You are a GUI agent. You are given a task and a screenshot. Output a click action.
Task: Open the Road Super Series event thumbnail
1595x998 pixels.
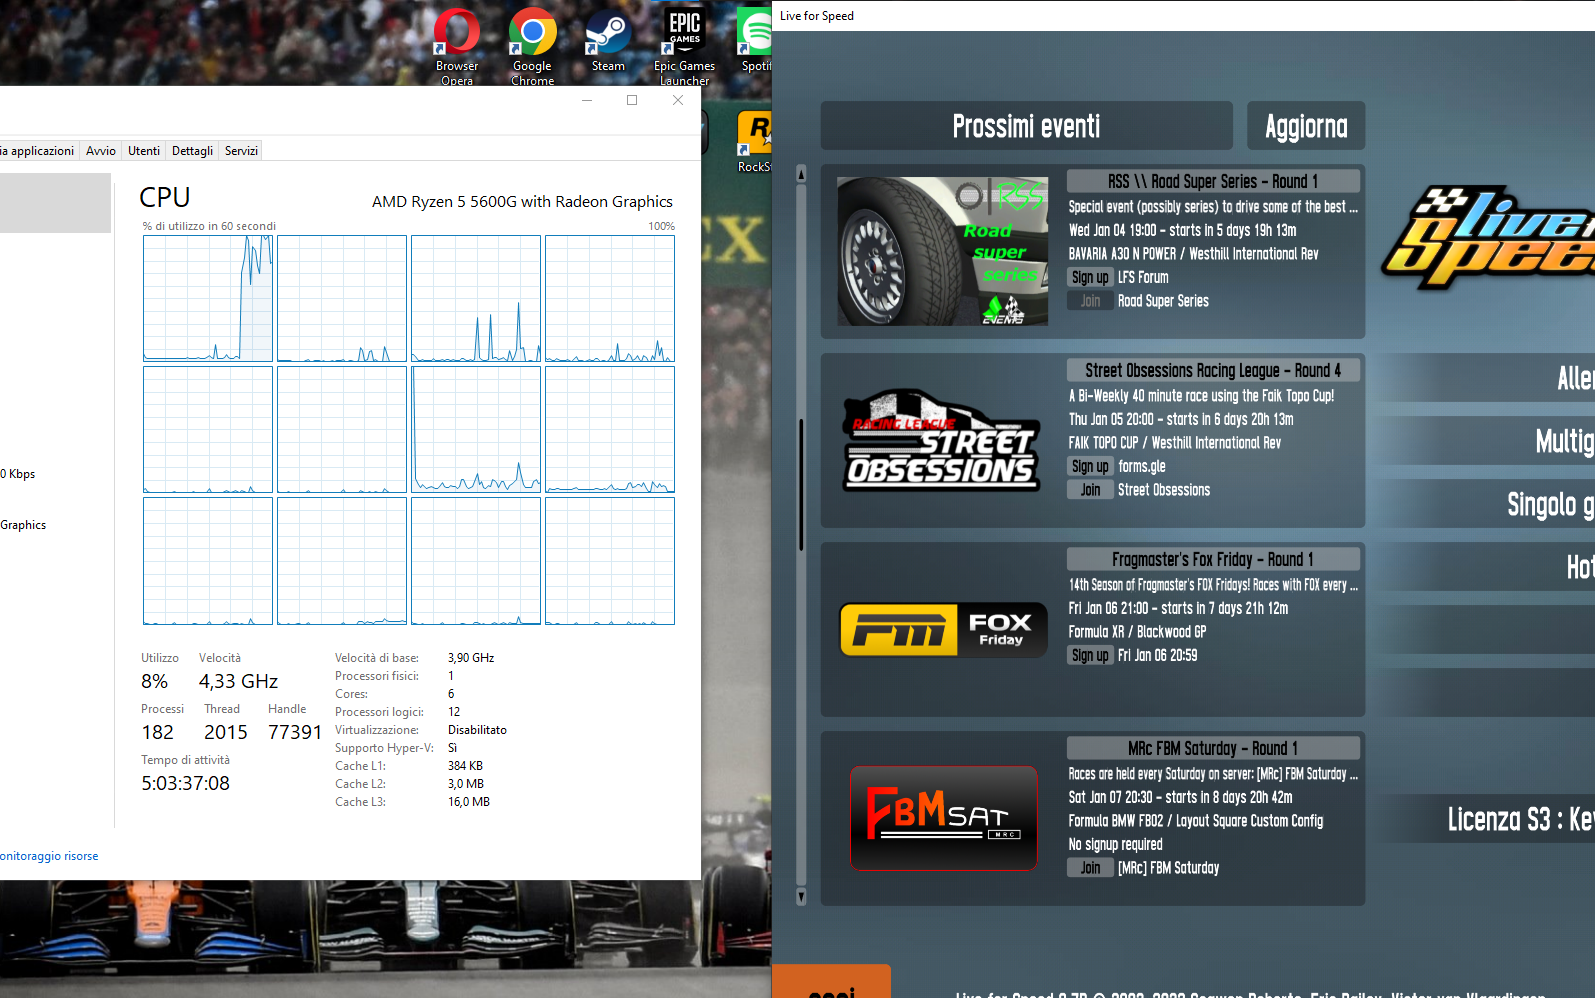pos(942,251)
